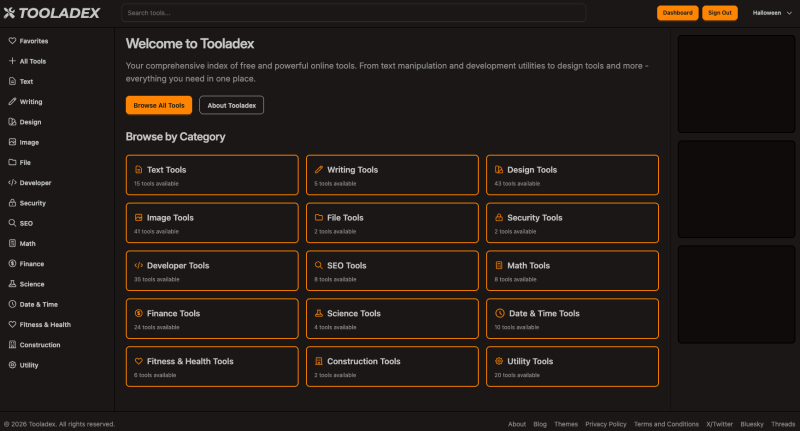This screenshot has width=800, height=431.
Task: Open the Halloween theme dropdown
Action: tap(772, 13)
